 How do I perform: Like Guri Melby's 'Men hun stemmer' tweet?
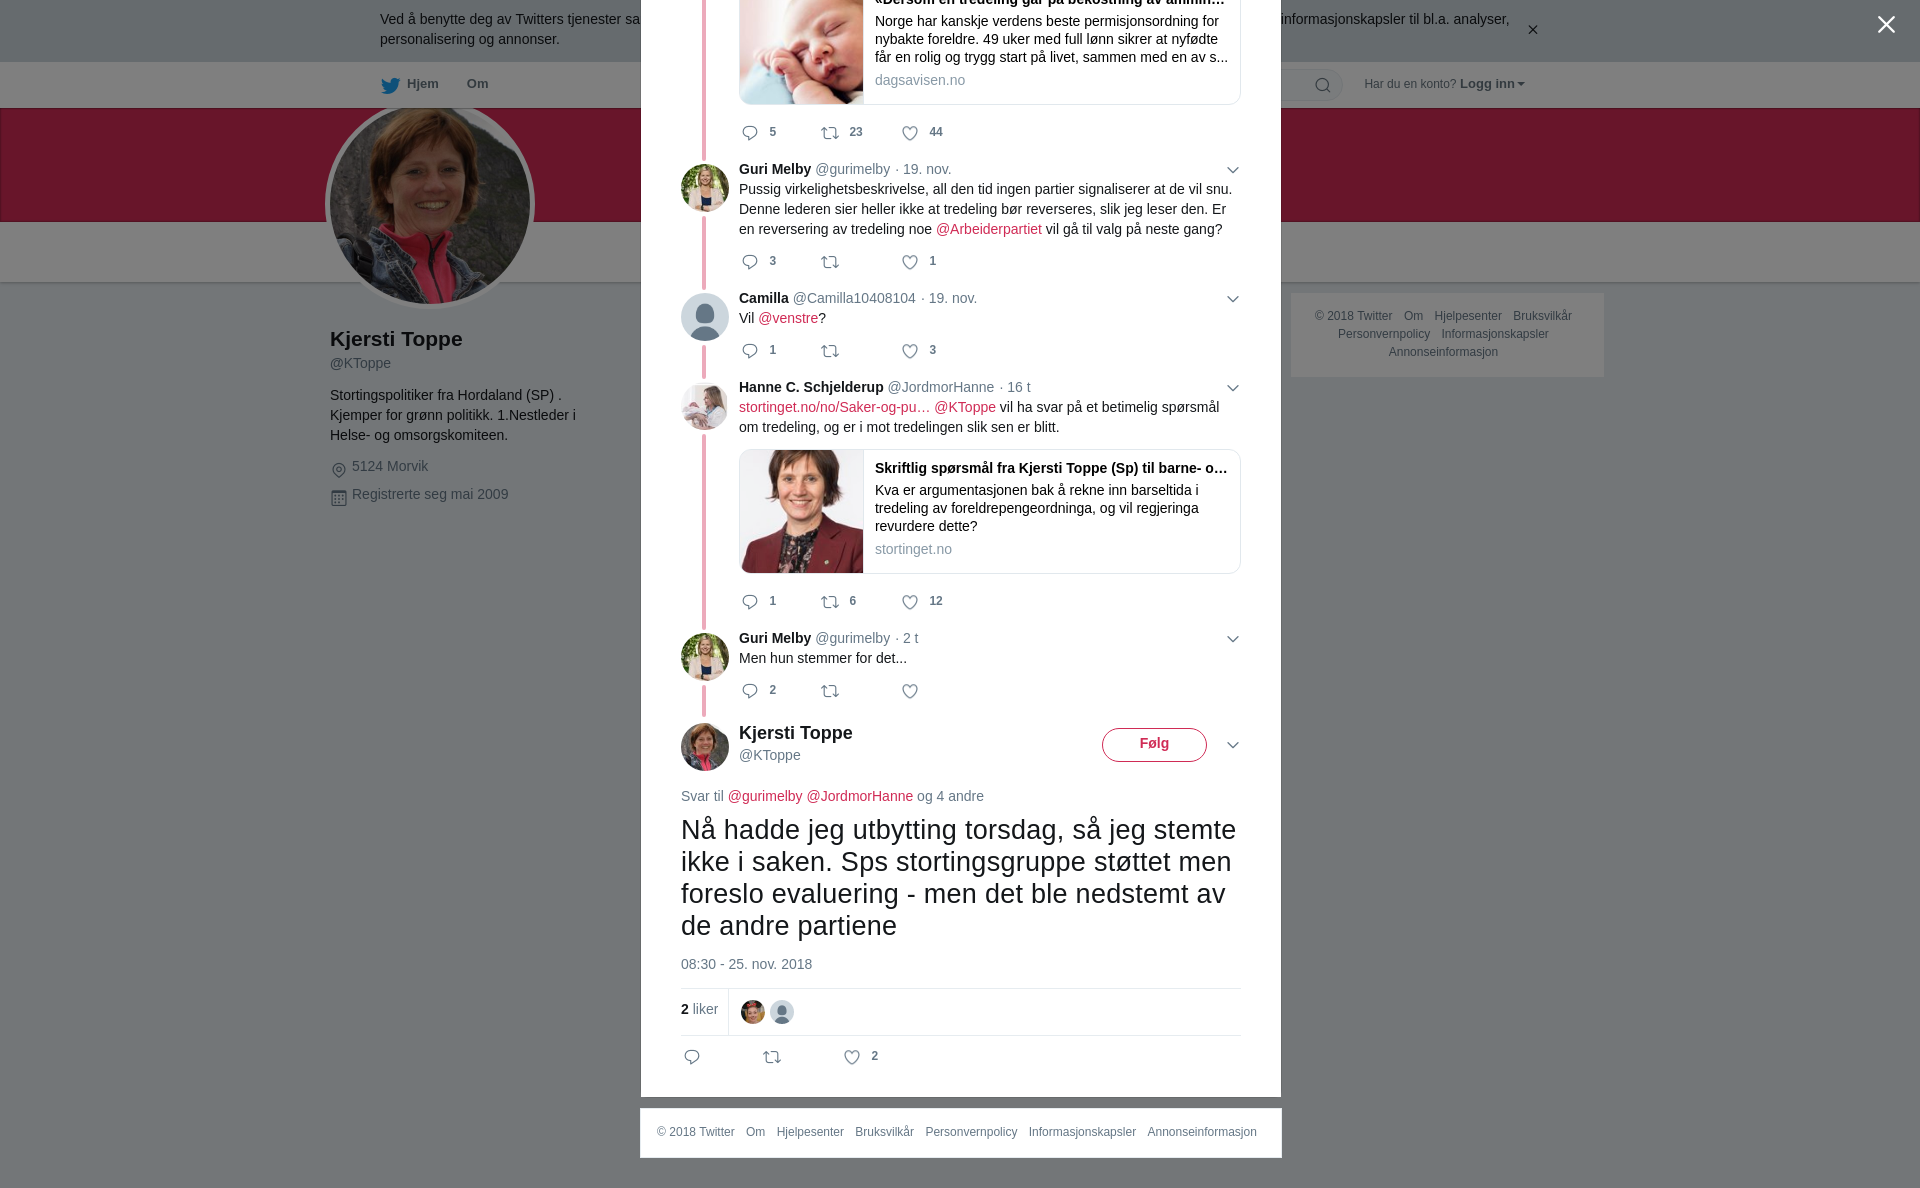[910, 691]
